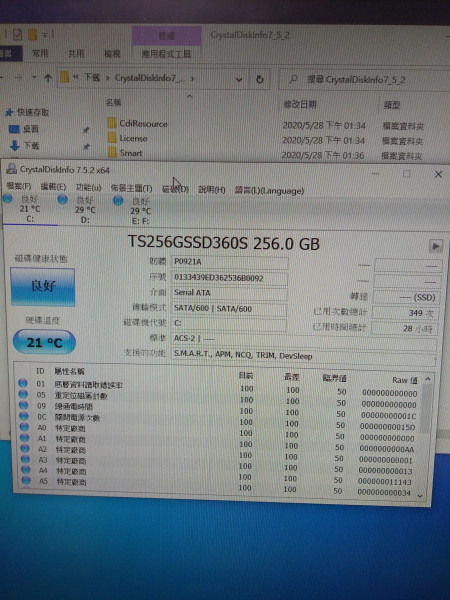The image size is (450, 600).
Task: Open the 檔案(F) menu
Action: pyautogui.click(x=19, y=187)
